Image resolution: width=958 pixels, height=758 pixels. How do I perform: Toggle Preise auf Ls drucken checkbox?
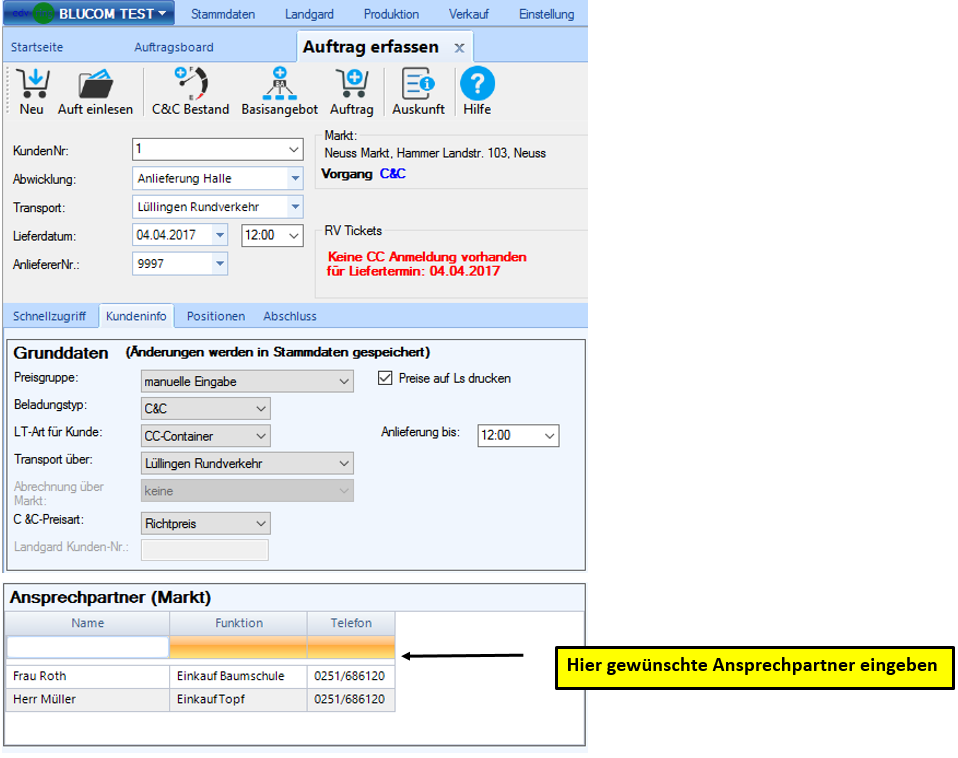385,379
